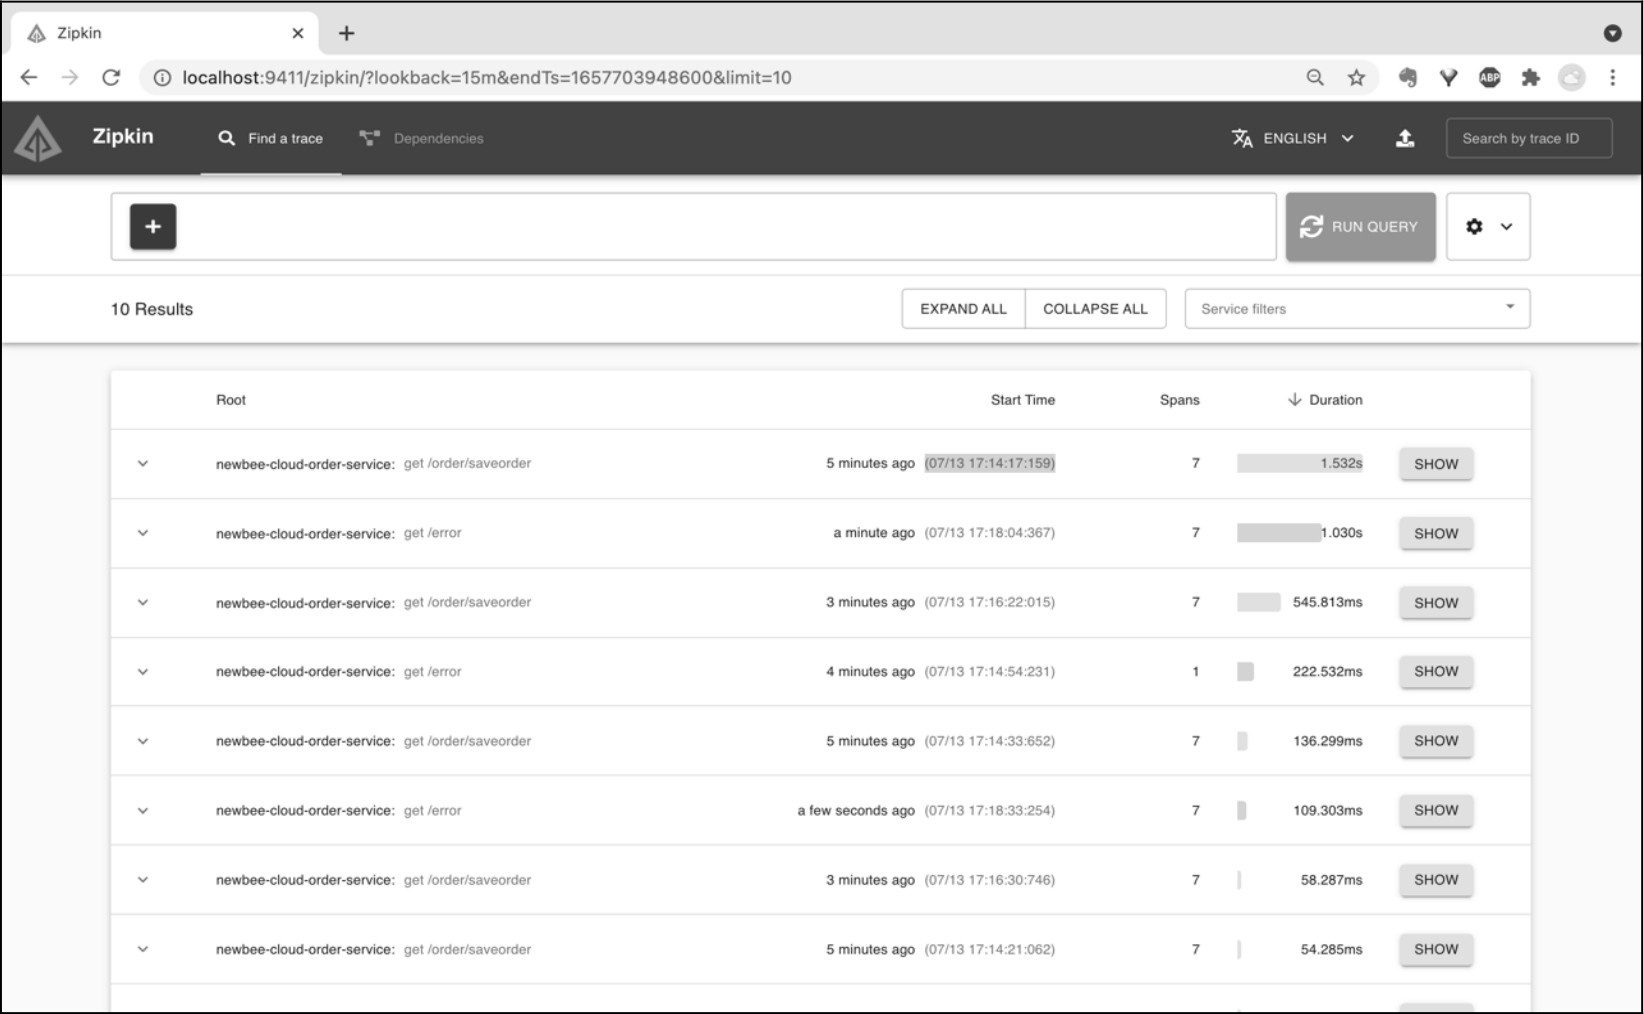
Task: Click the browser address bar URL
Action: (486, 77)
